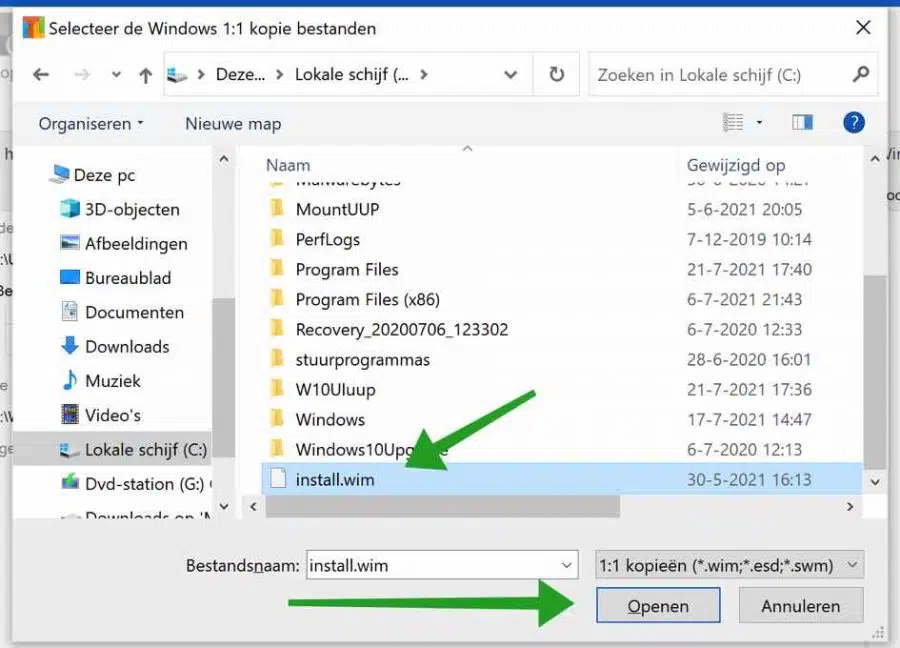Screen dimensions: 900x648
Task: Select the W10UIuup folder
Action: pos(335,389)
